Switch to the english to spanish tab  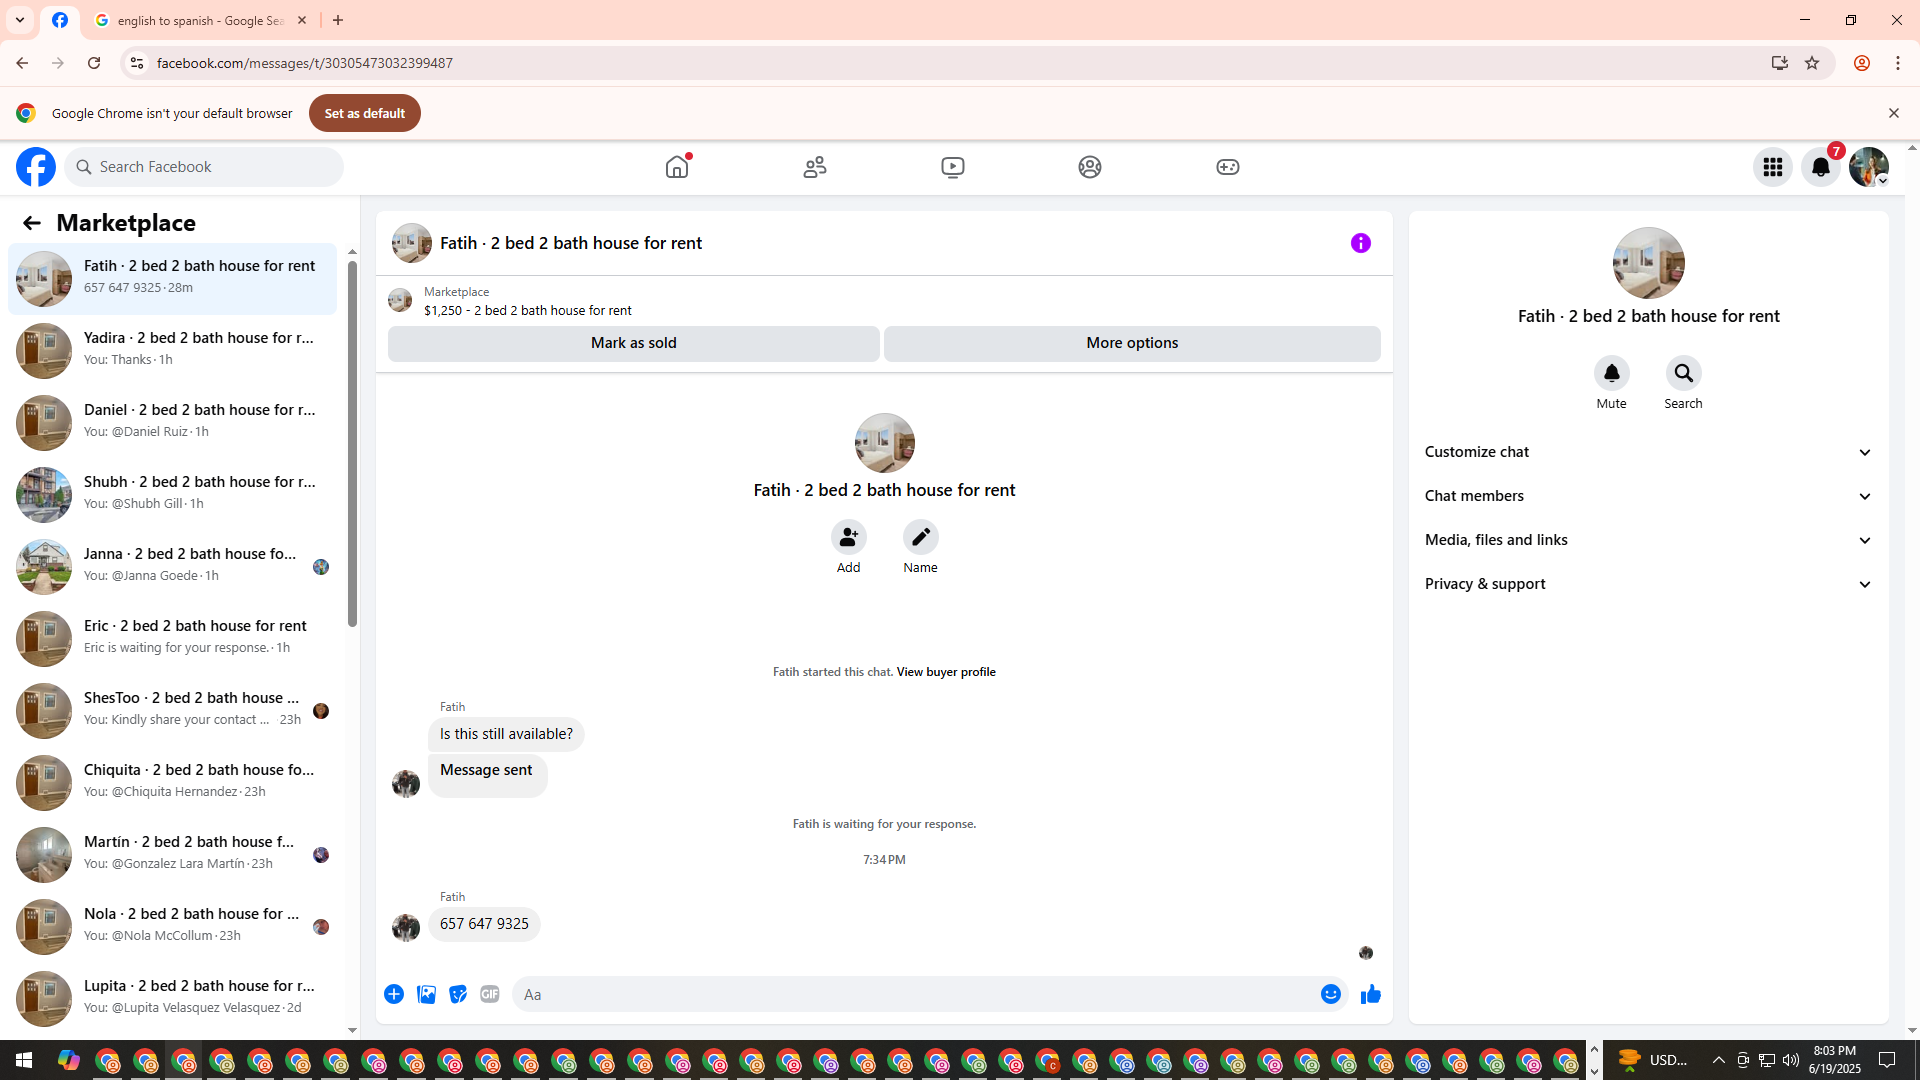point(200,20)
